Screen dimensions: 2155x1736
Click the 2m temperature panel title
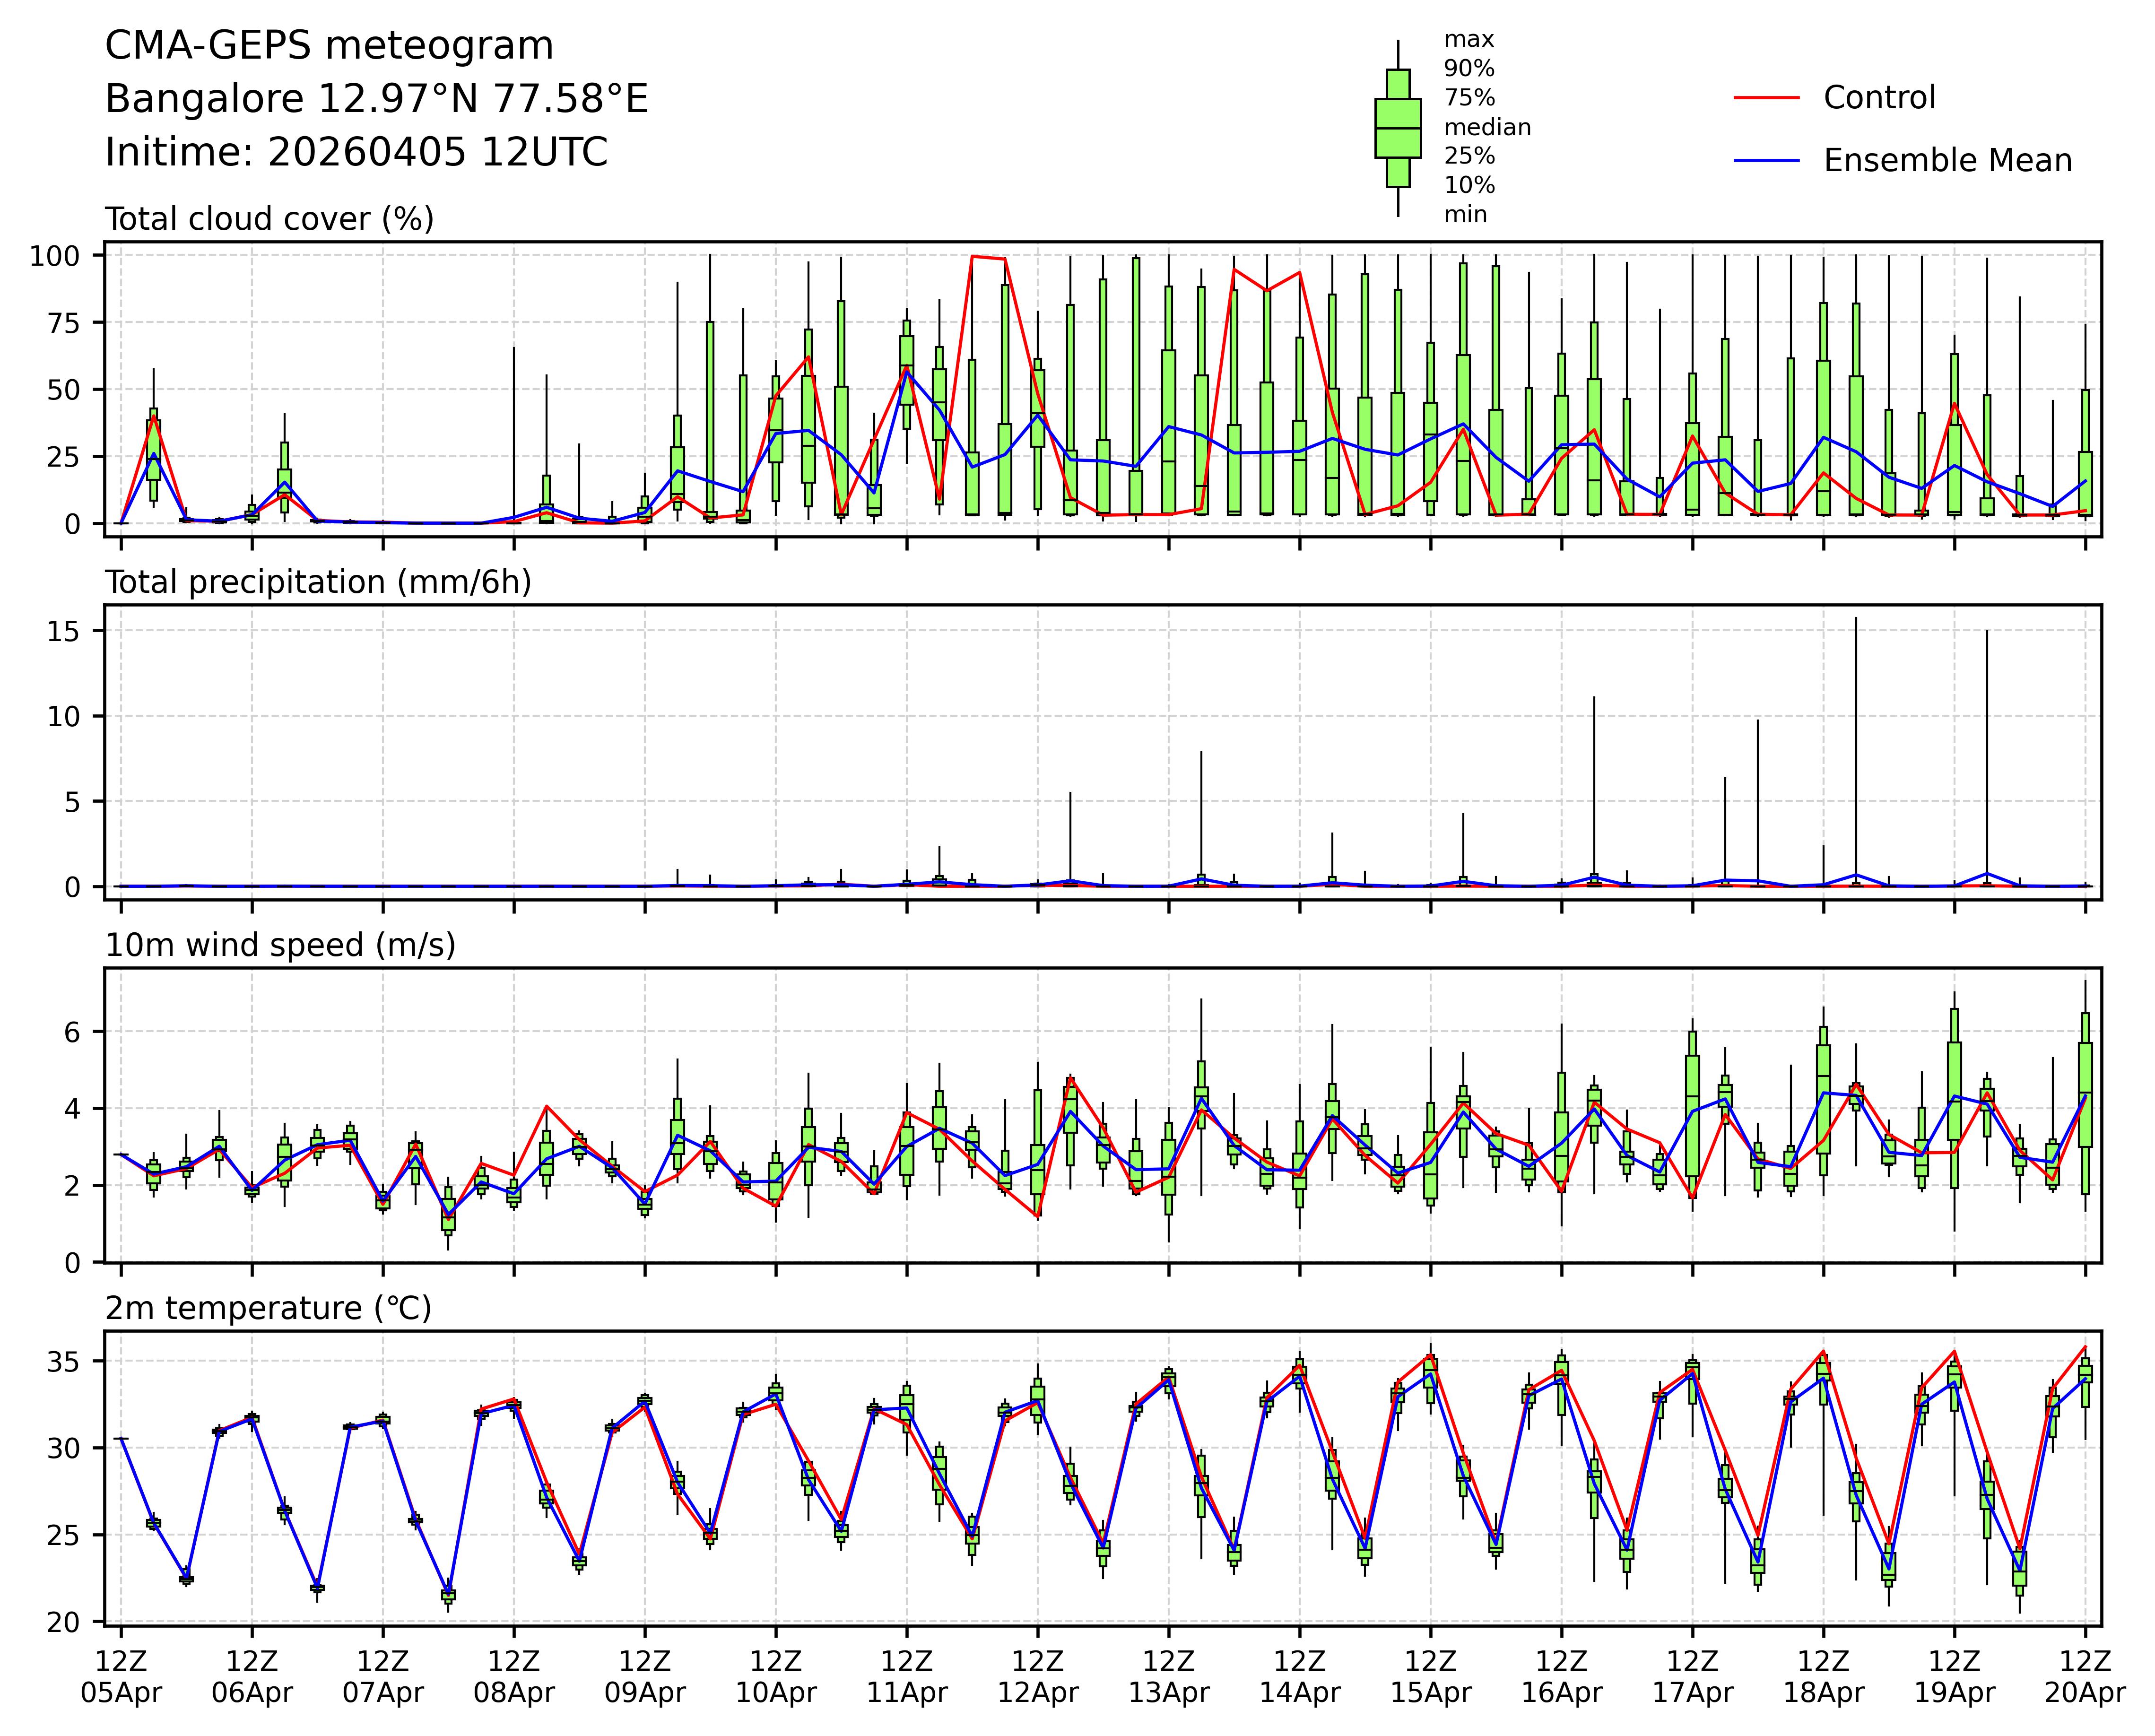(268, 1308)
